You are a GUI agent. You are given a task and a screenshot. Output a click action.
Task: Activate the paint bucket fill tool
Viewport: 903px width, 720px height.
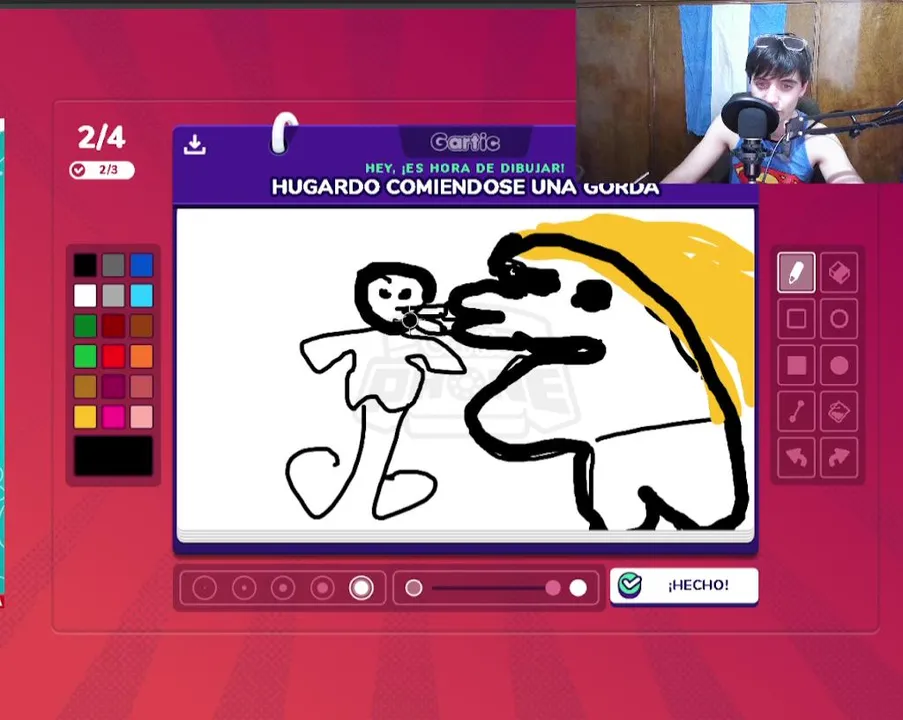coord(838,411)
